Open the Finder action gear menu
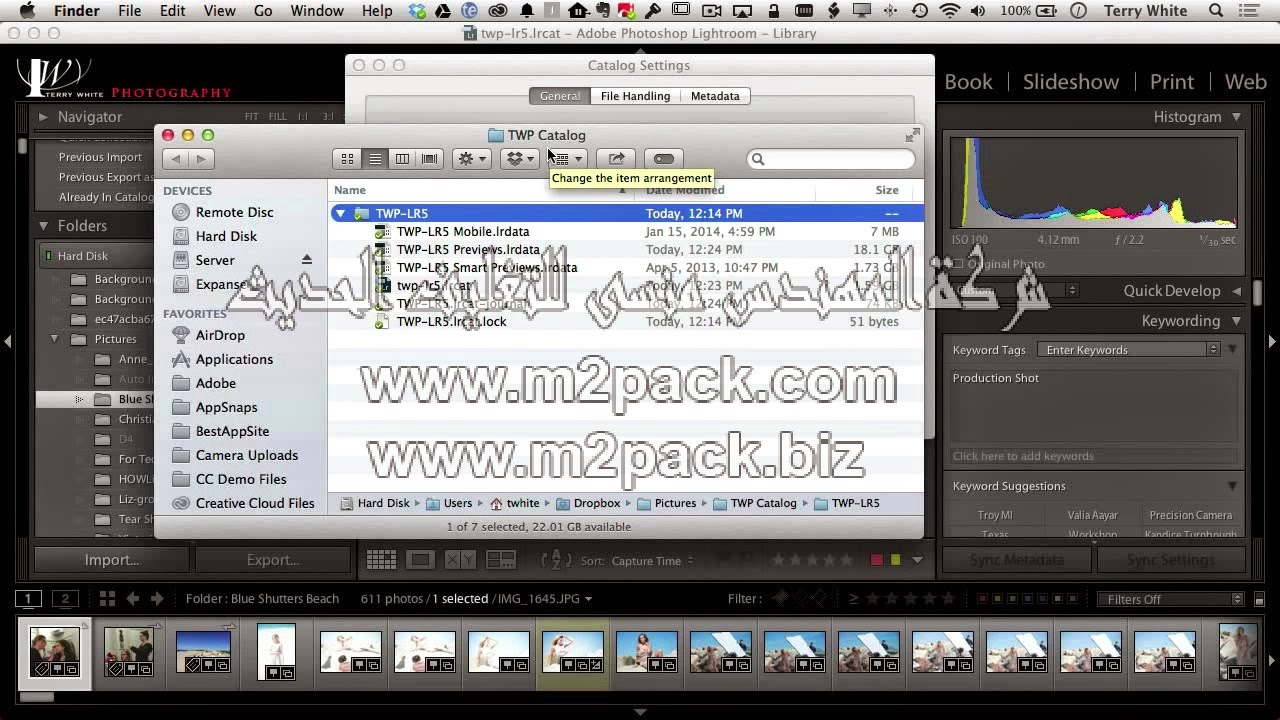Viewport: 1280px width, 720px height. [471, 159]
